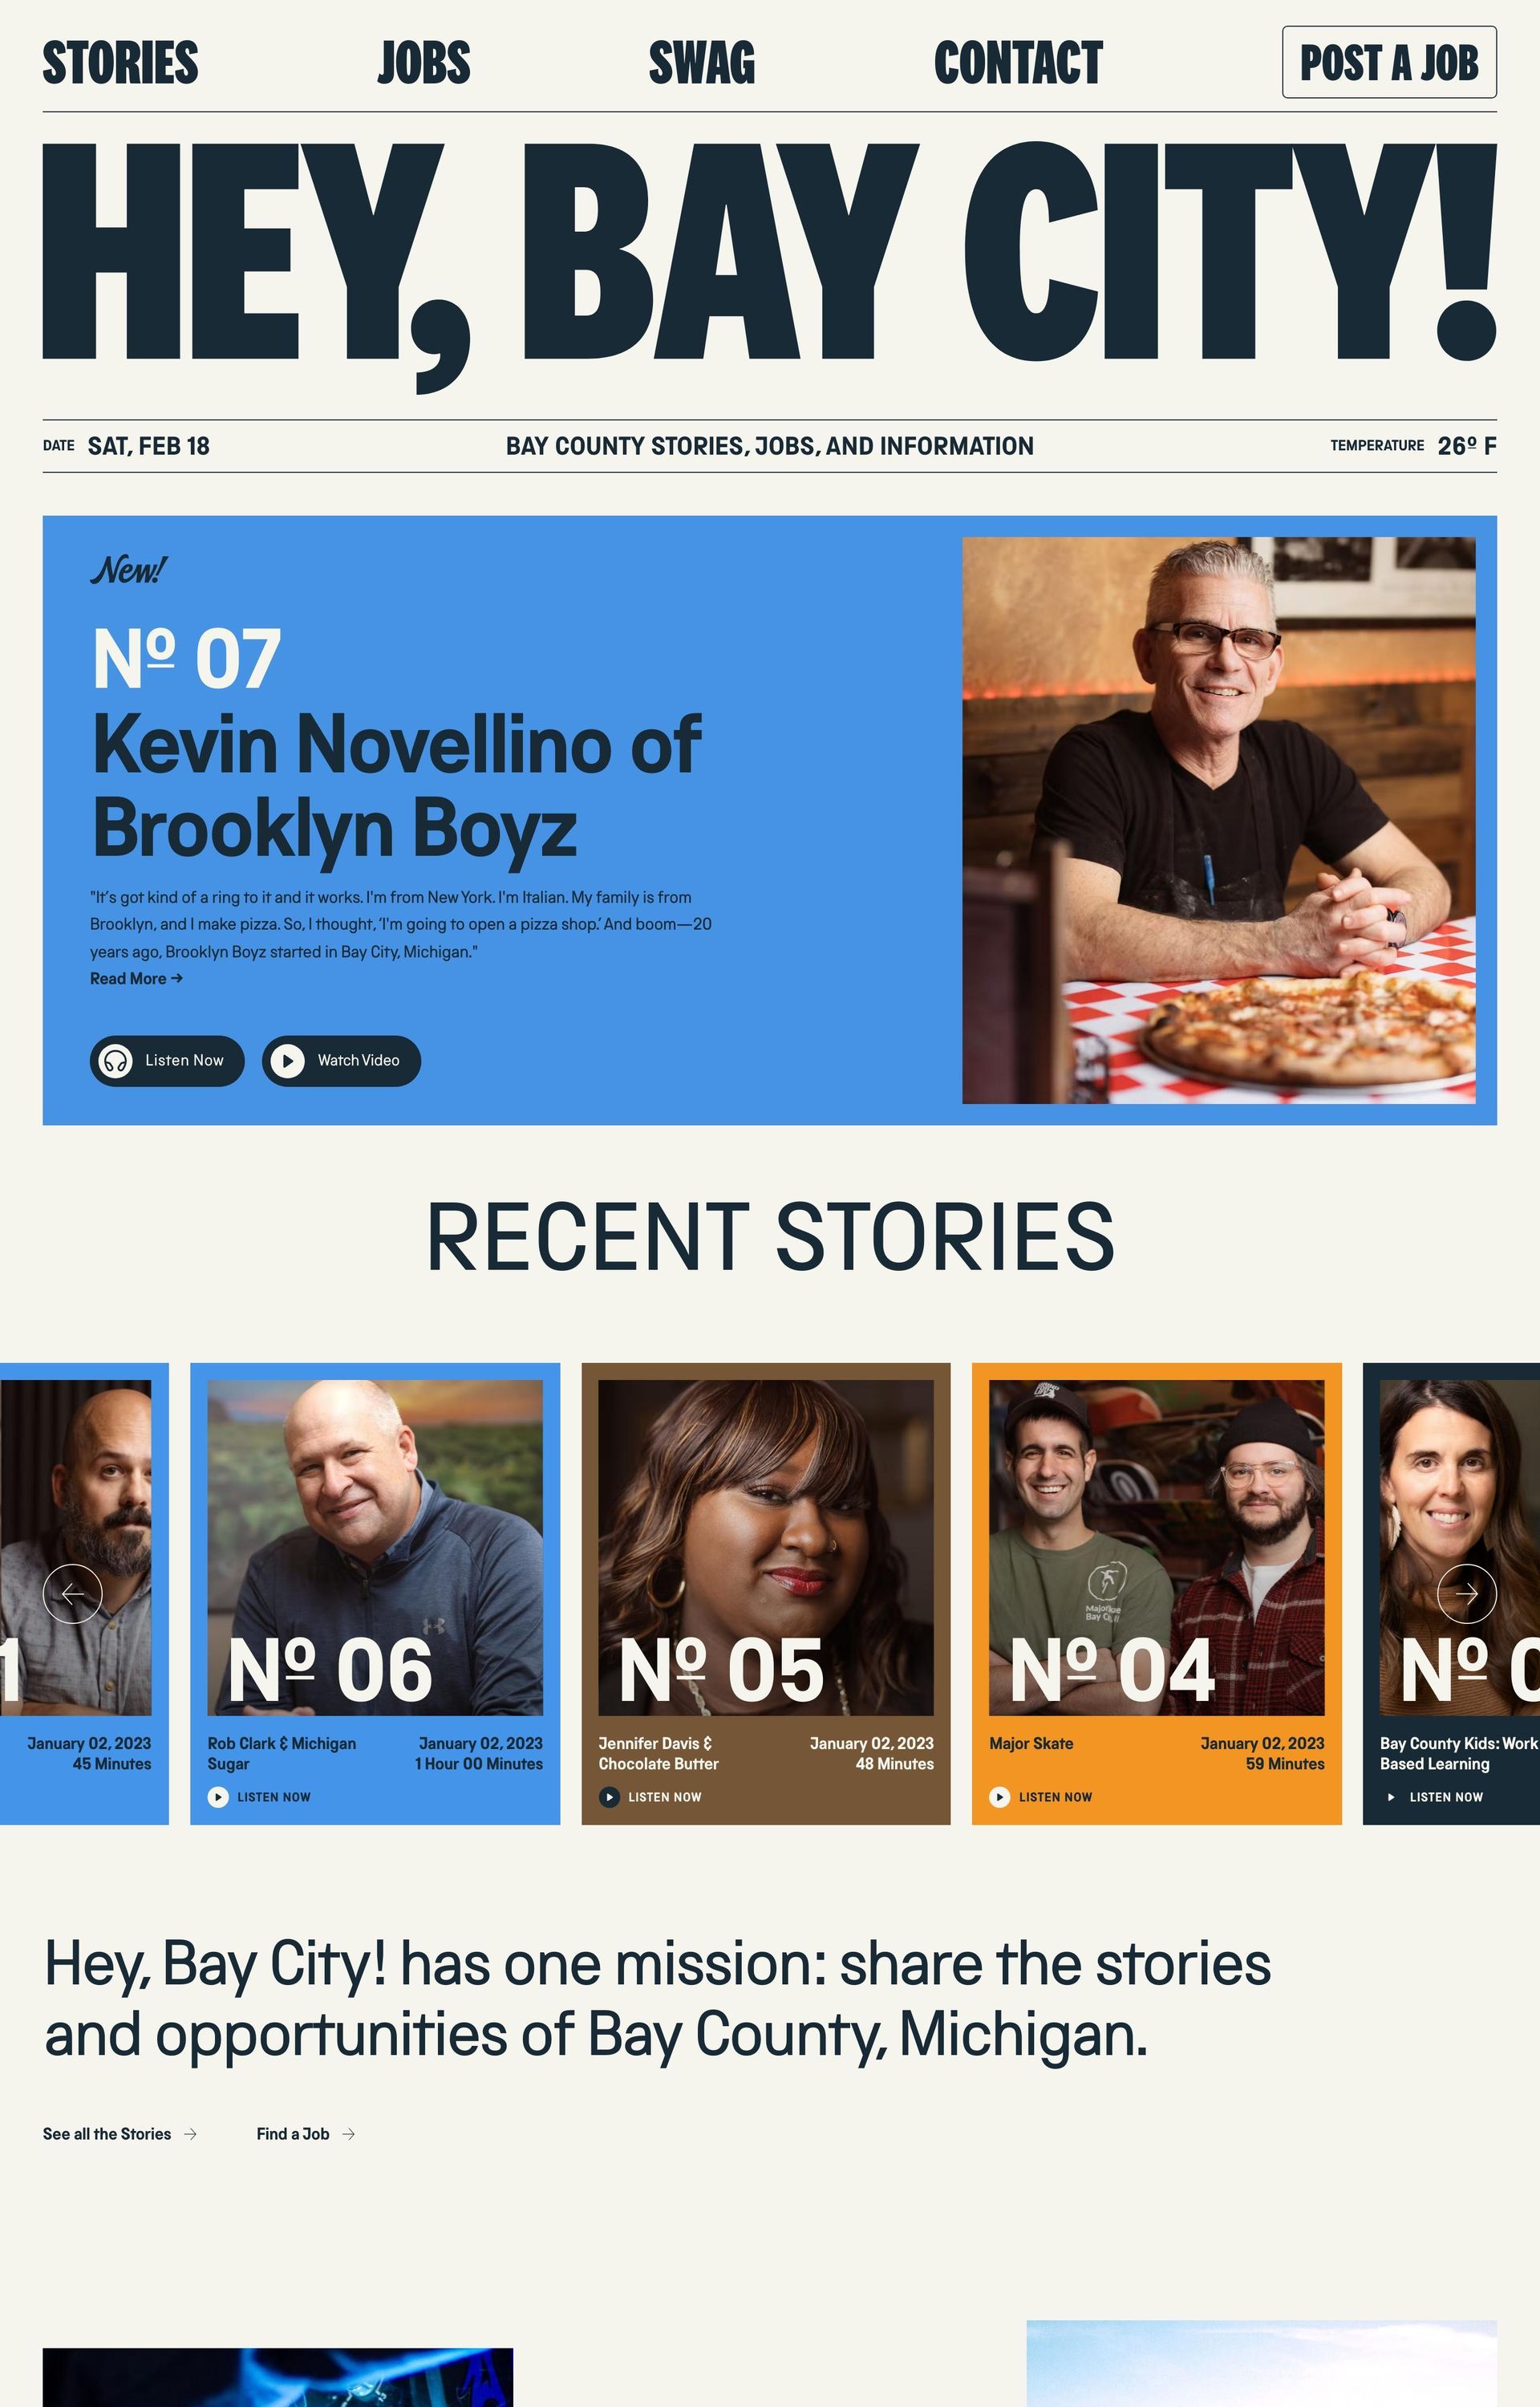Click the arrow next to See all the Stories
This screenshot has width=1540, height=2407.
pos(190,2134)
